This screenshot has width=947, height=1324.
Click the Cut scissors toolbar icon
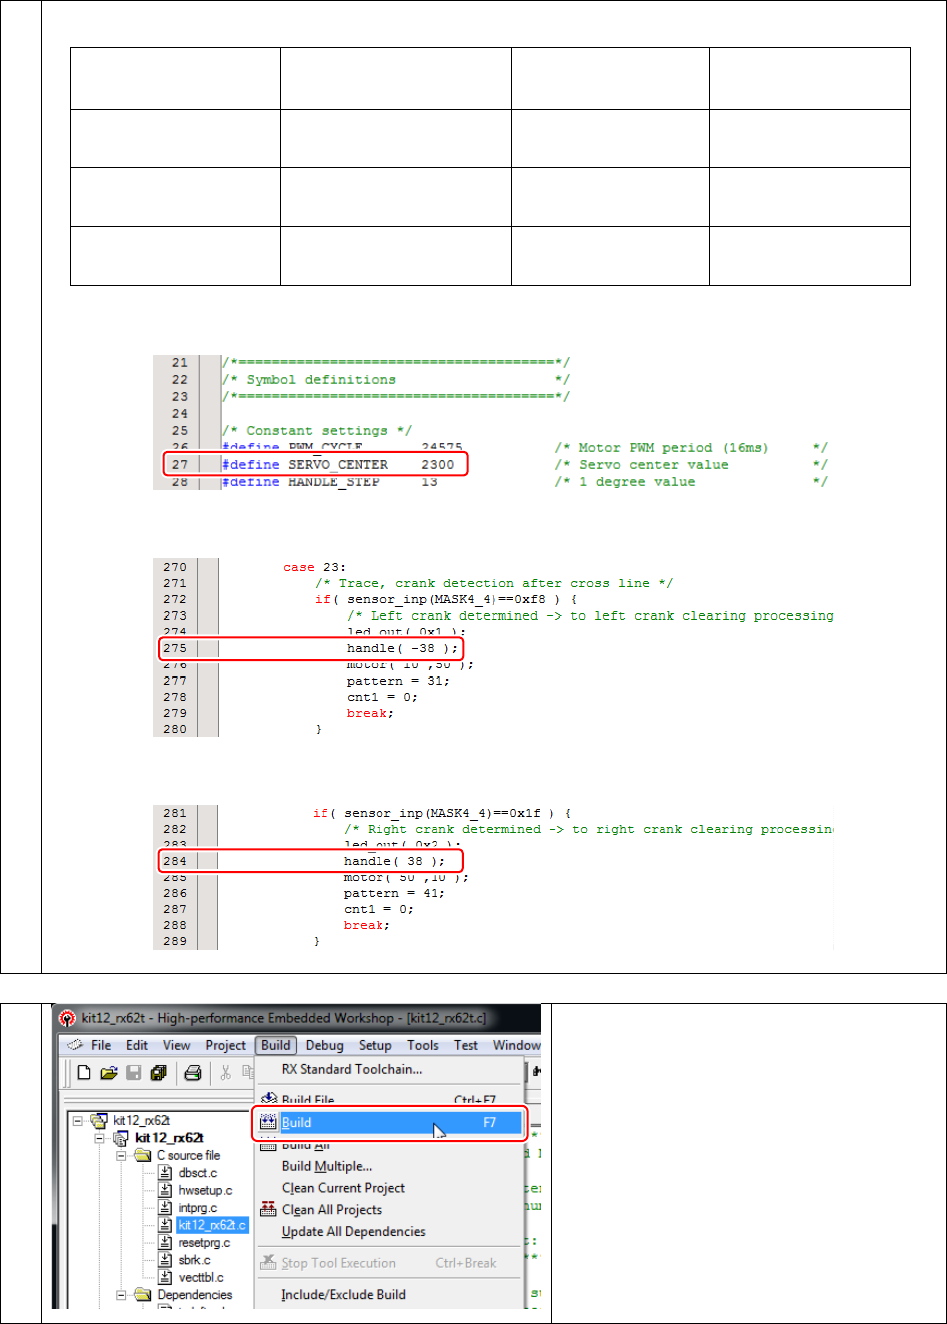pos(226,1073)
